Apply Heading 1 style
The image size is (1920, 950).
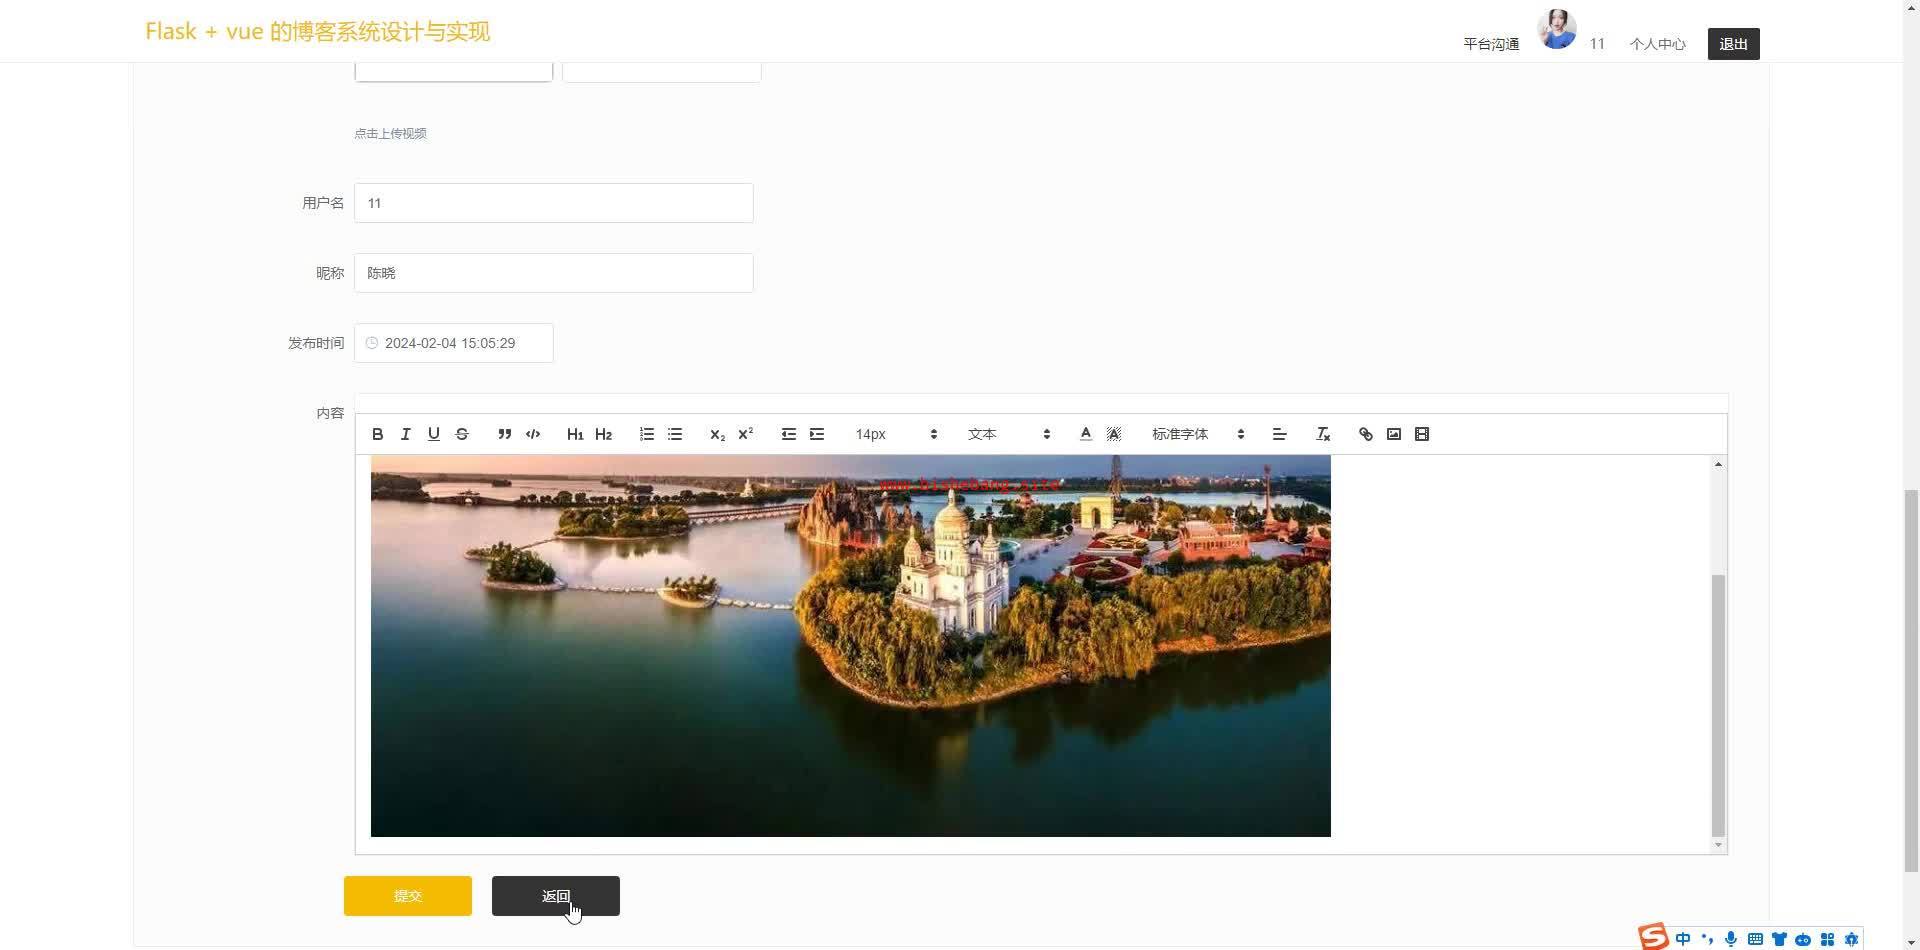pos(575,434)
